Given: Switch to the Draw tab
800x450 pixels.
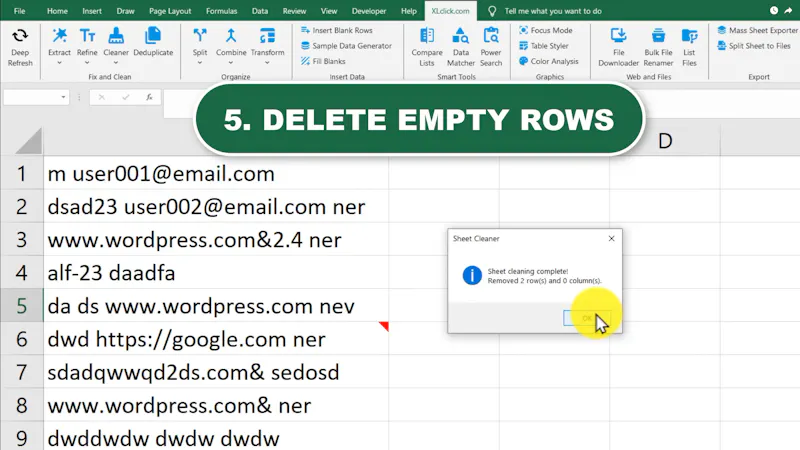Looking at the screenshot, I should coord(125,11).
